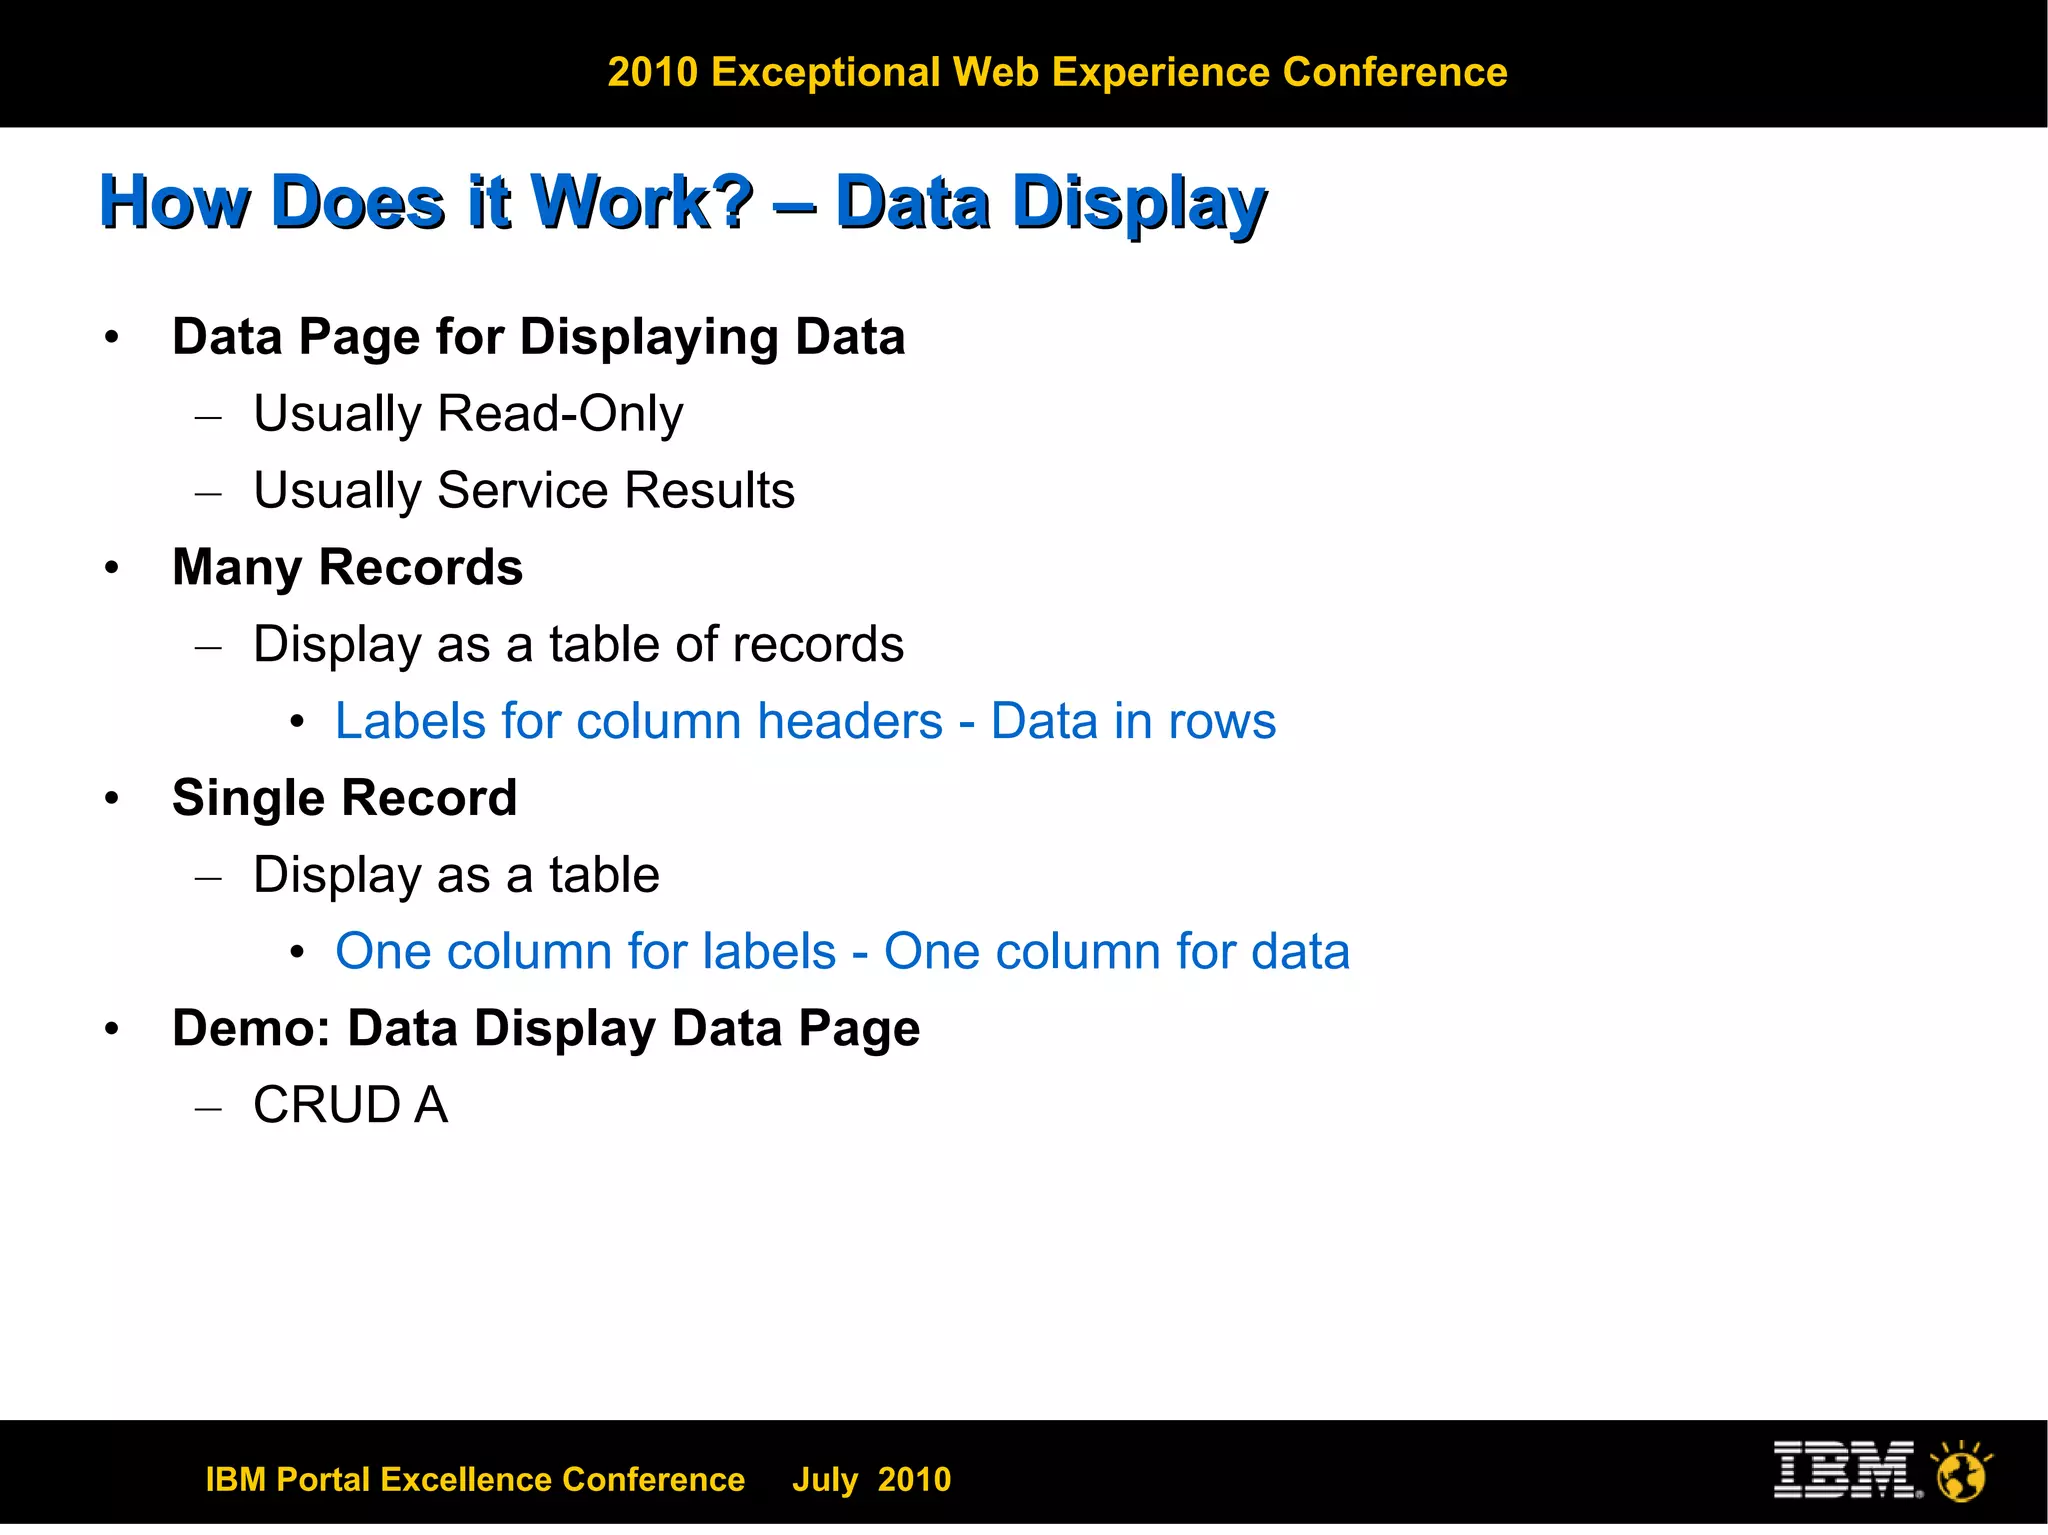This screenshot has width=2048, height=1535.
Task: Click the bullet 'Many Records'
Action: (347, 568)
